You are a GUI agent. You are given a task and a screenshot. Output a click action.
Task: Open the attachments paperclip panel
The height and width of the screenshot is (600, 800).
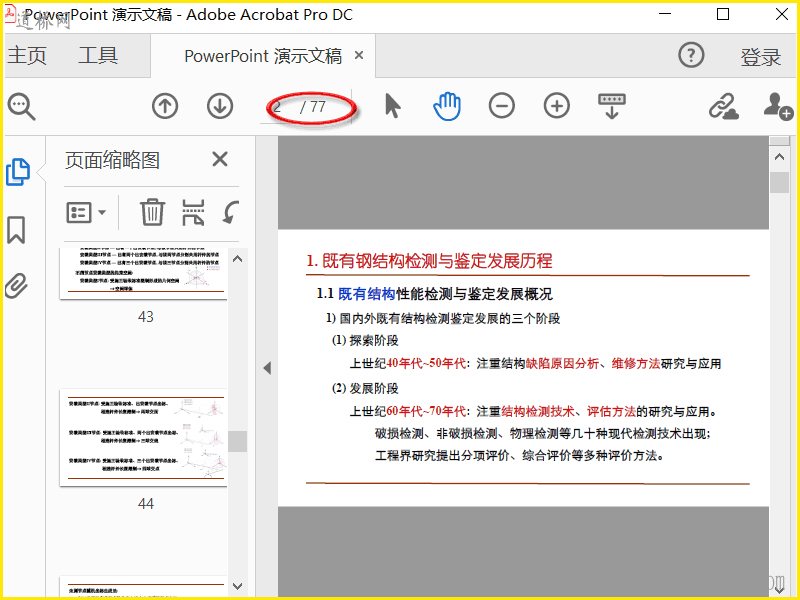point(16,286)
